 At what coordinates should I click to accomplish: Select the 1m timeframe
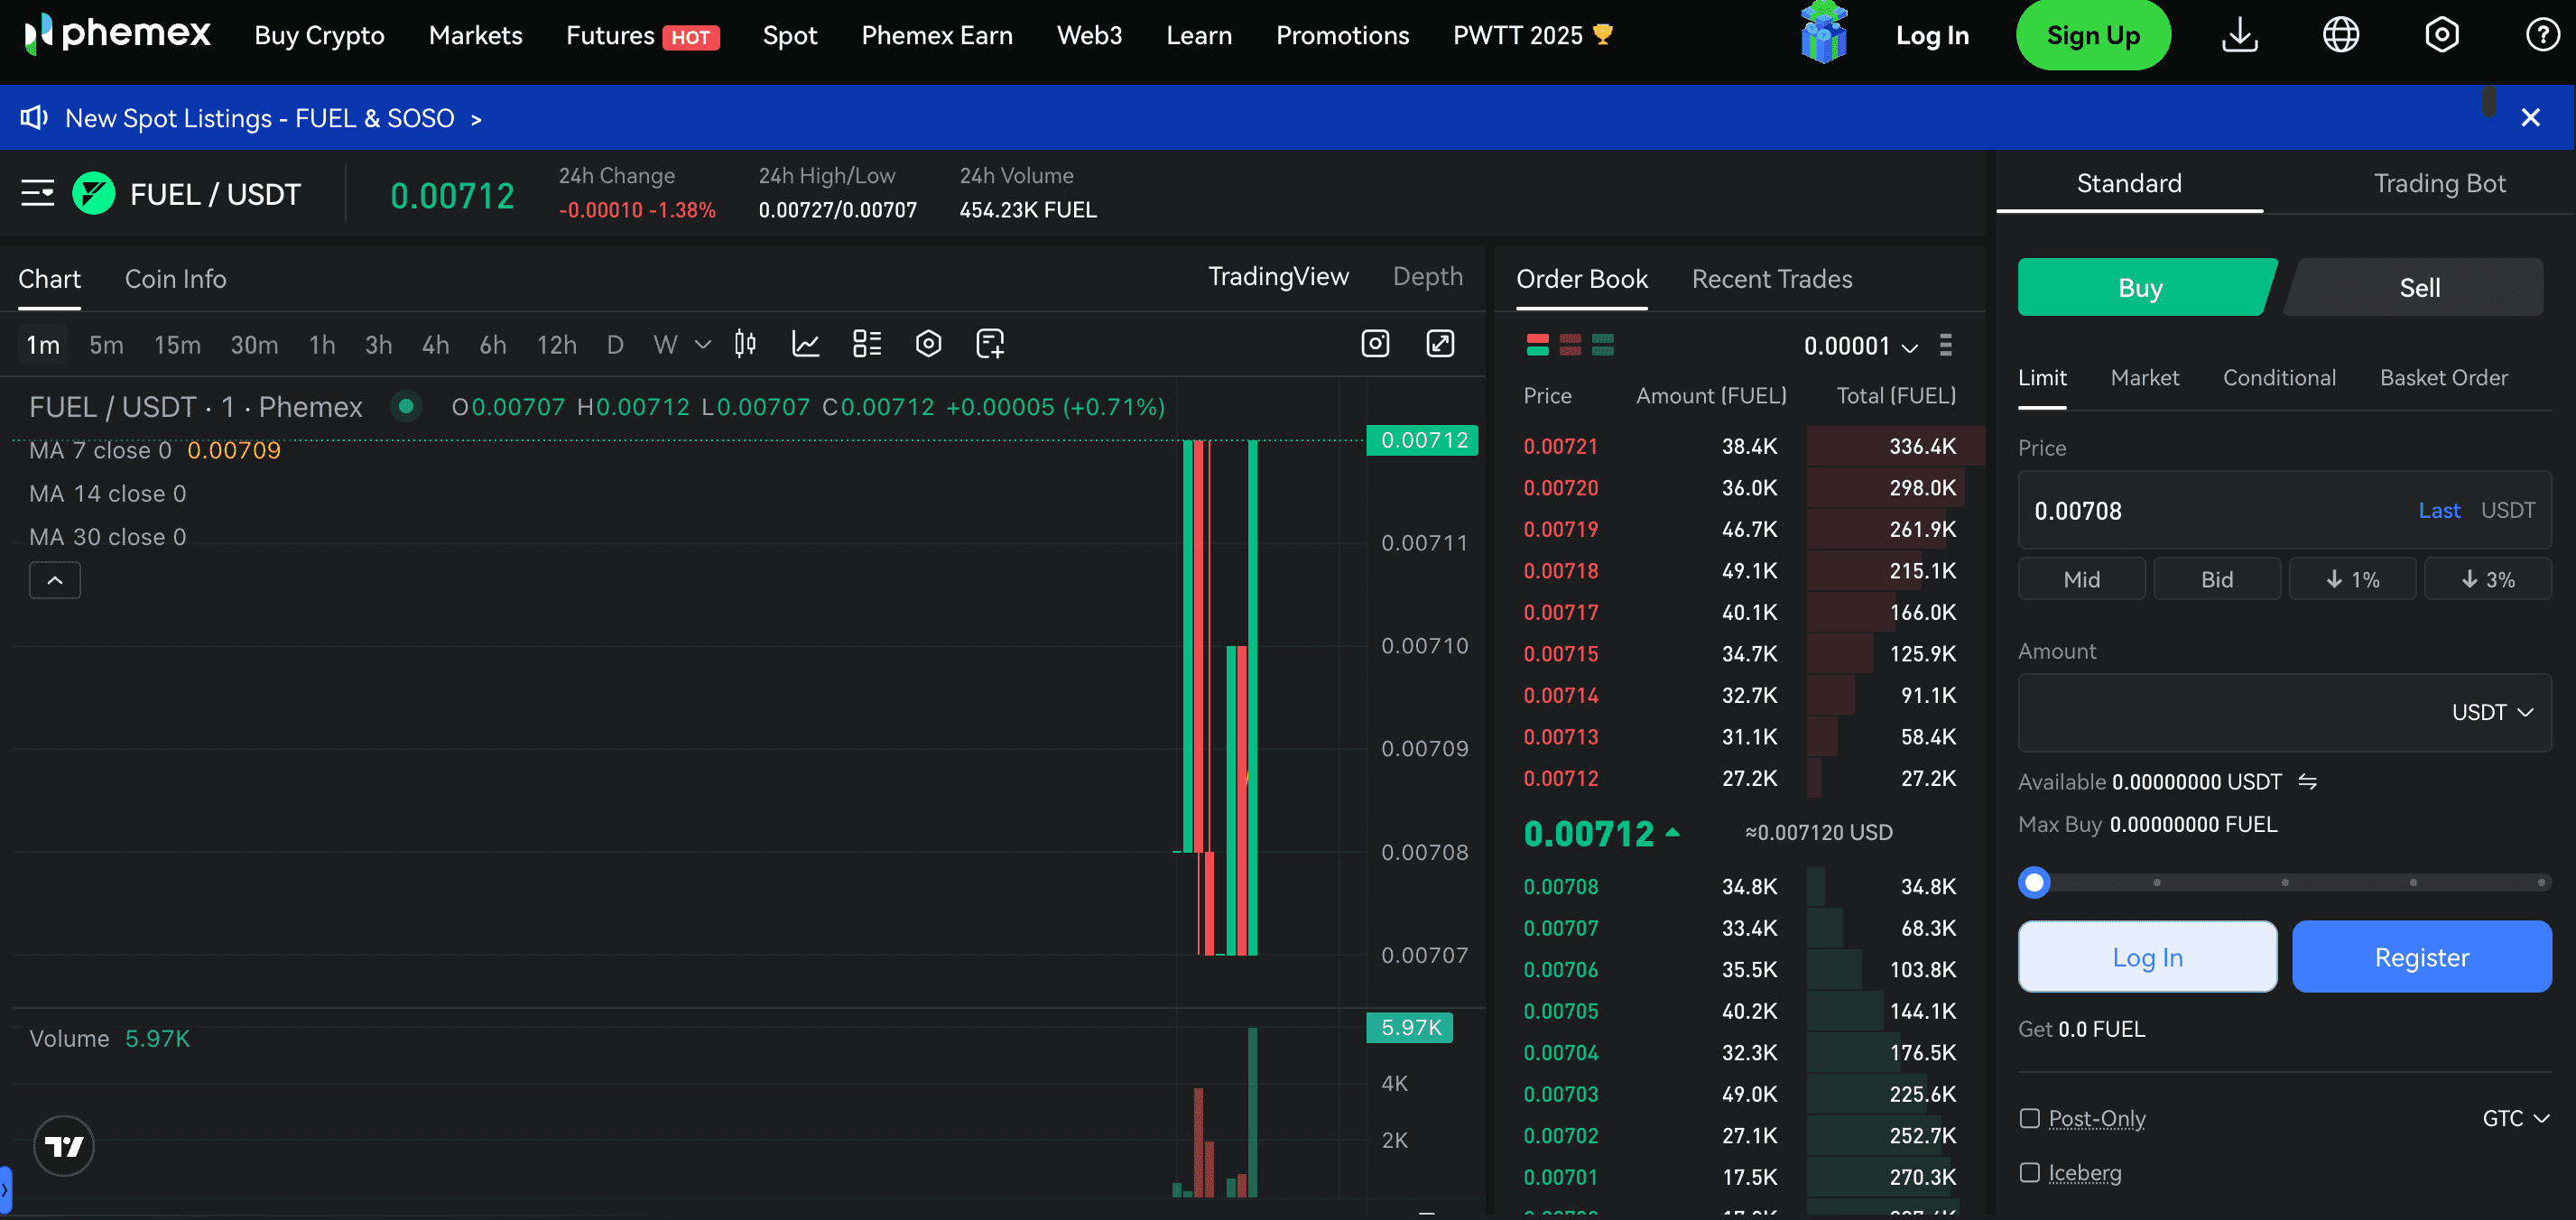pos(43,345)
